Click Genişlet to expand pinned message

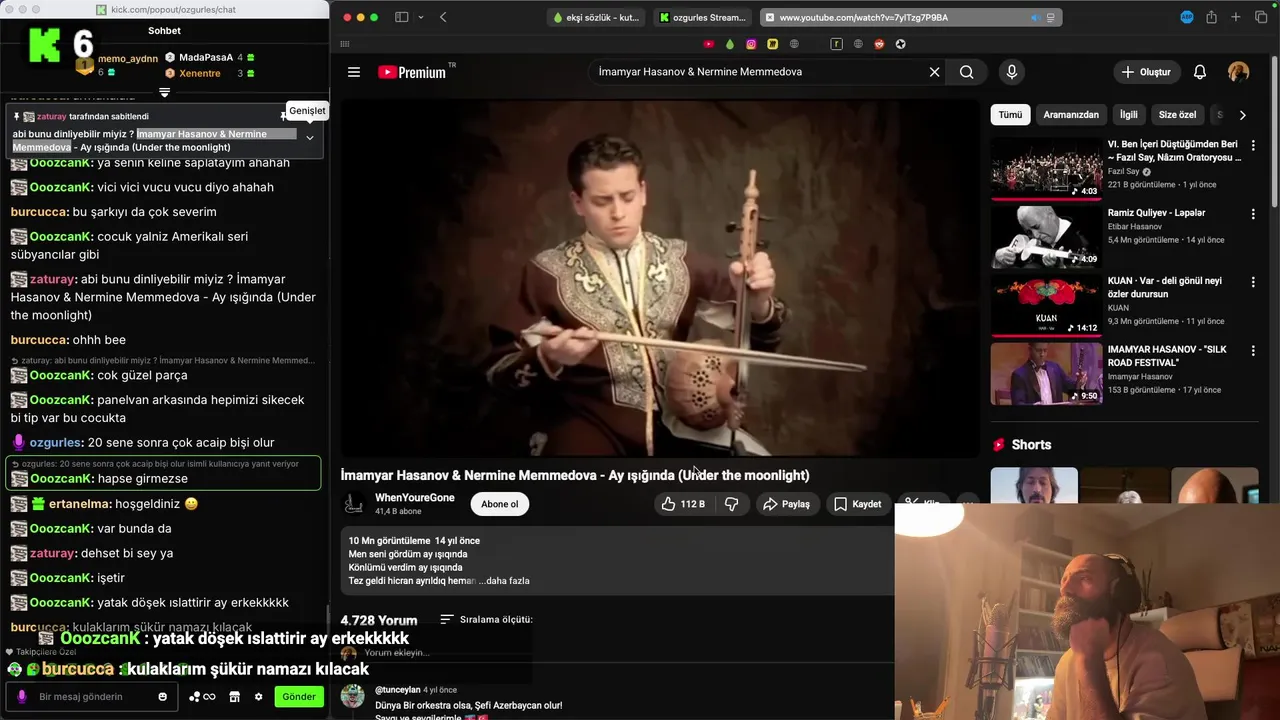[307, 110]
